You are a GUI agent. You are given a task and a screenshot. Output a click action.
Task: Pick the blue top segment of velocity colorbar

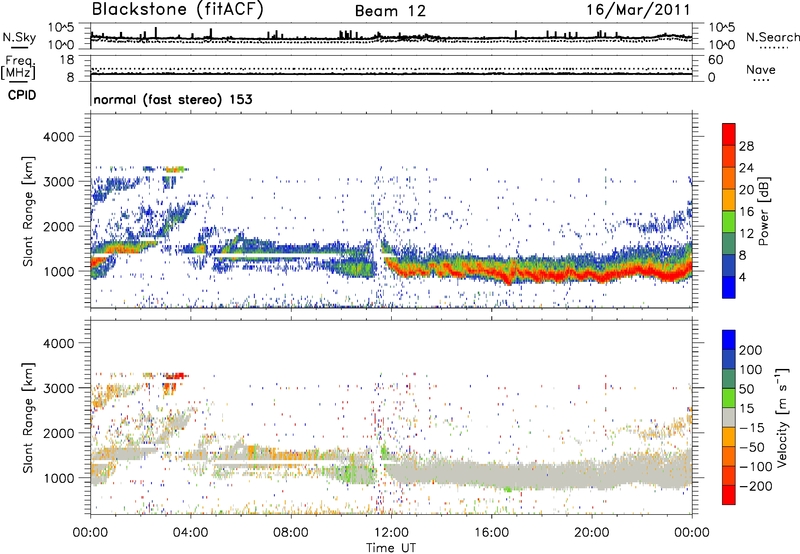point(729,340)
